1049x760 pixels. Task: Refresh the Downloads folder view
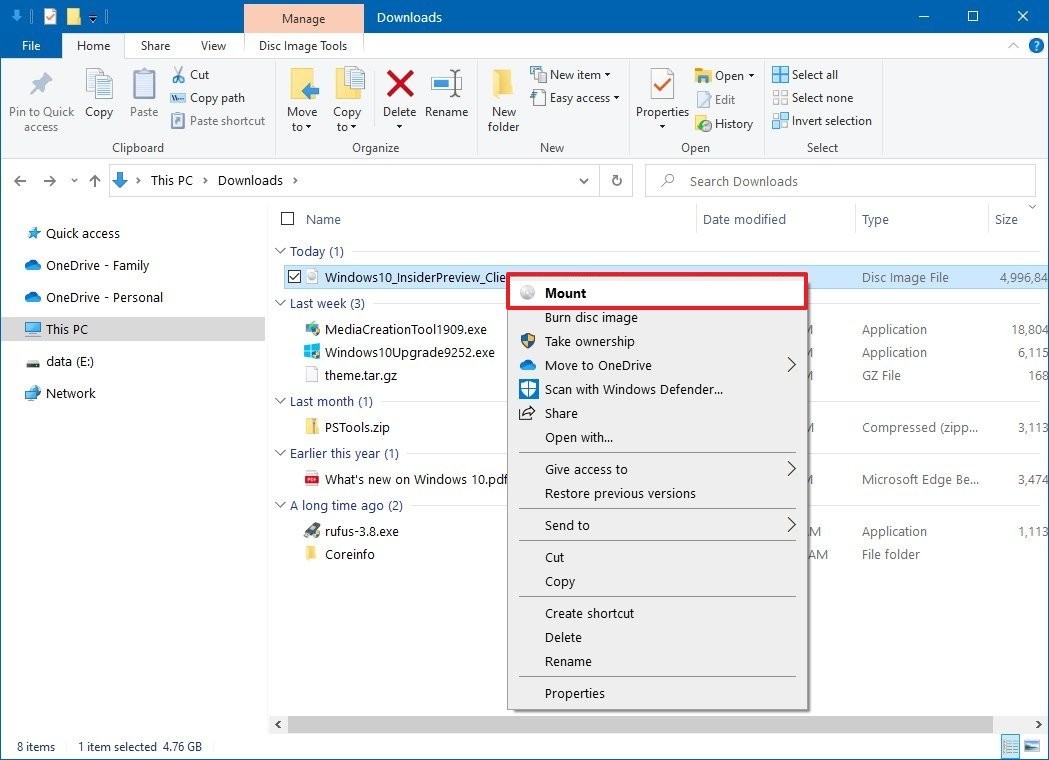(617, 181)
